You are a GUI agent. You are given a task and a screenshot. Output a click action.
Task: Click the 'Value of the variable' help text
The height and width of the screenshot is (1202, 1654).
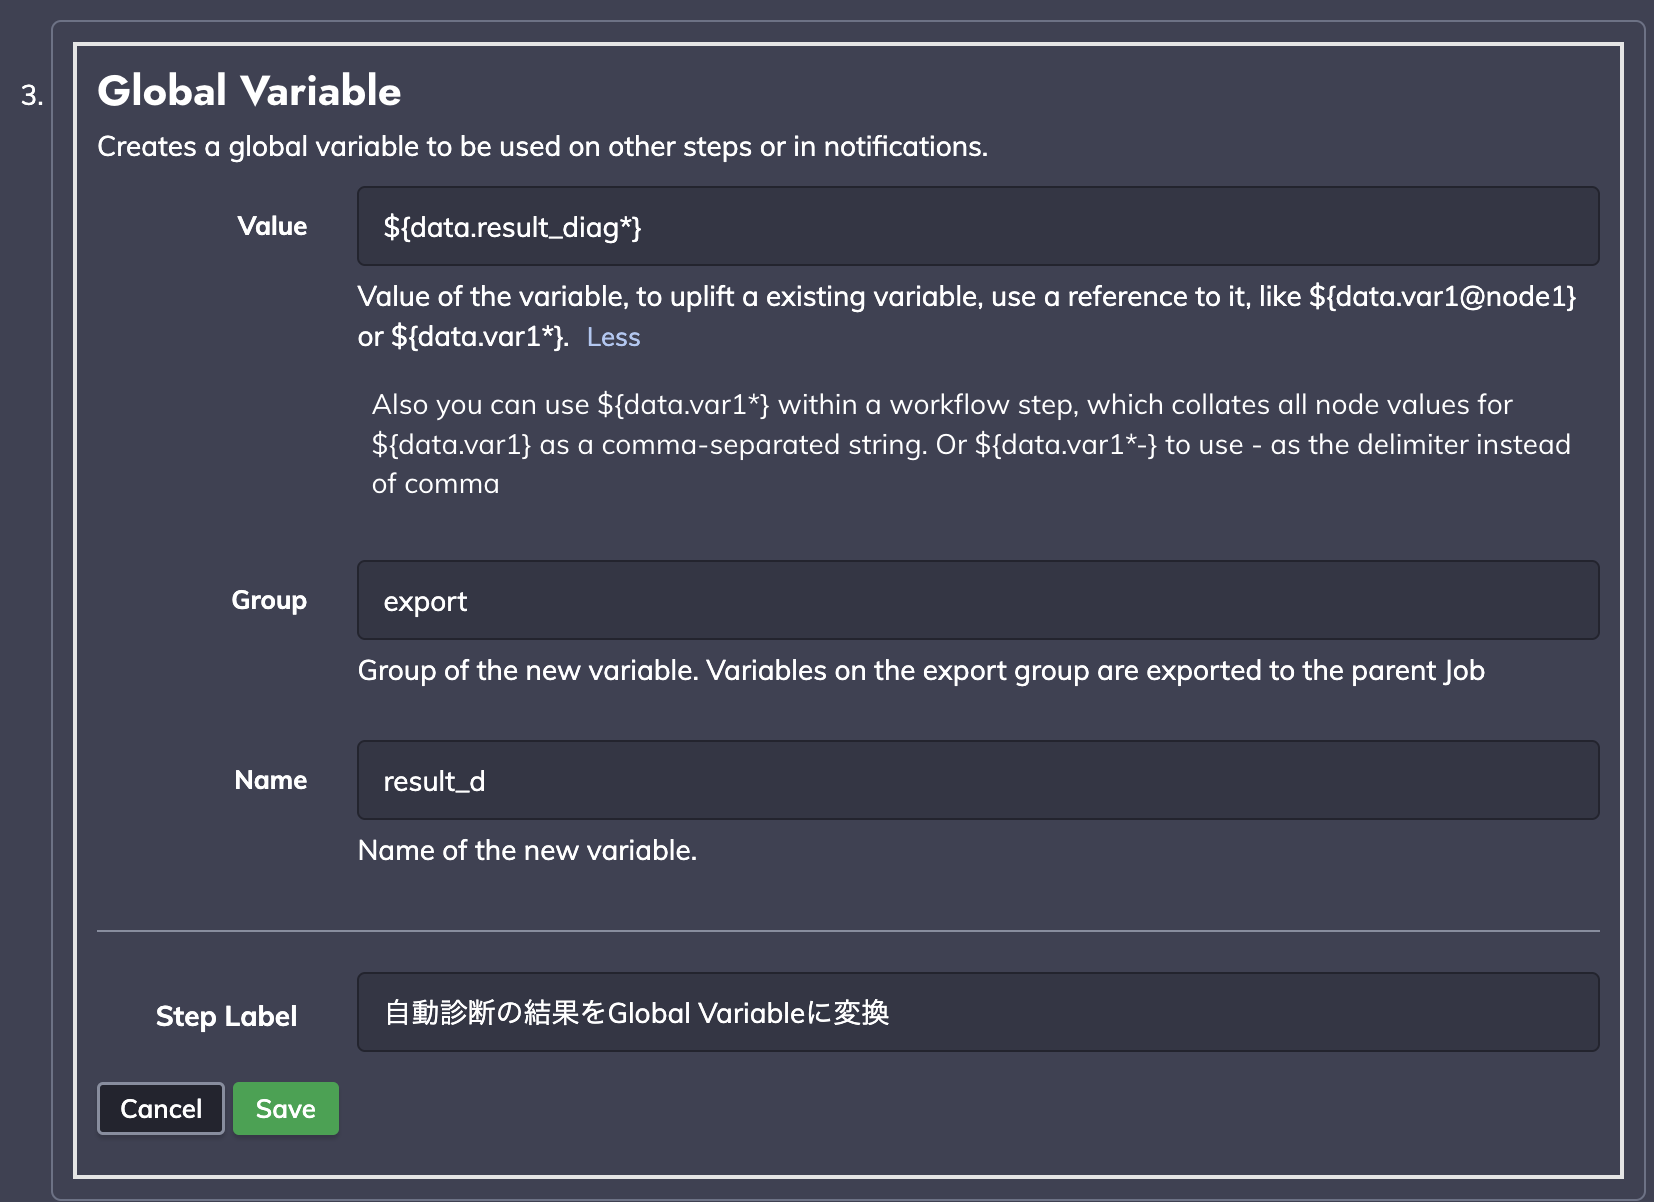(967, 316)
